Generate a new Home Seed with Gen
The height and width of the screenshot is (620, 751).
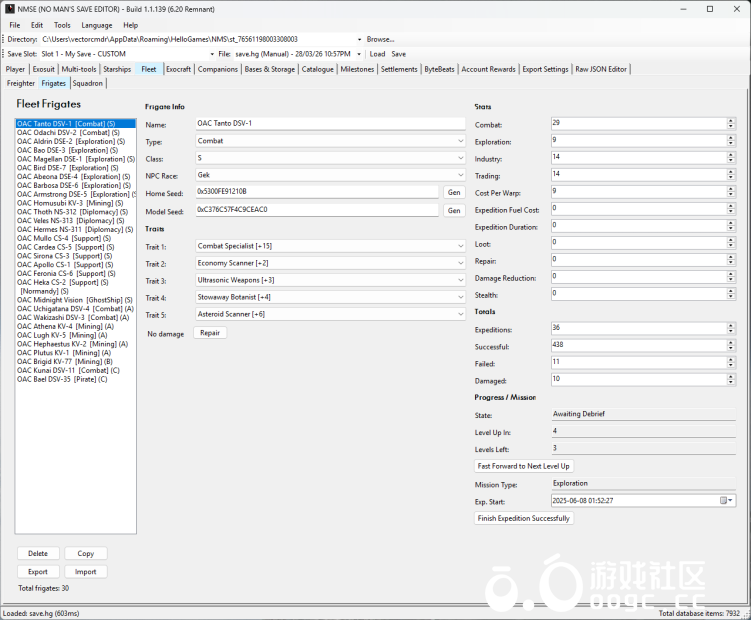(x=454, y=192)
